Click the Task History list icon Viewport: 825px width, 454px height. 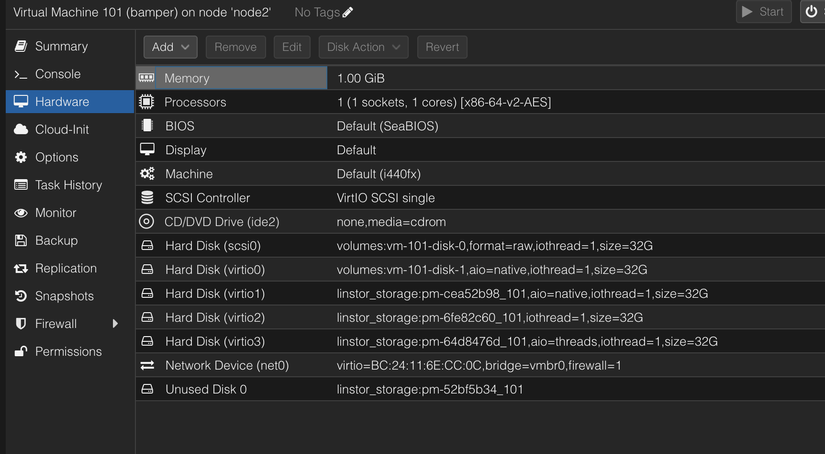coord(21,185)
